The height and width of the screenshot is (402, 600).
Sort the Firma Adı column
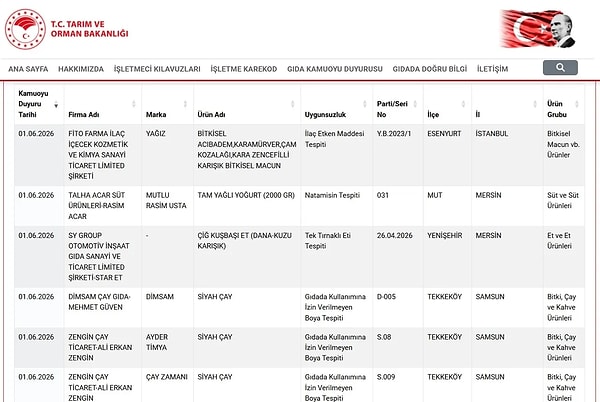coord(134,104)
